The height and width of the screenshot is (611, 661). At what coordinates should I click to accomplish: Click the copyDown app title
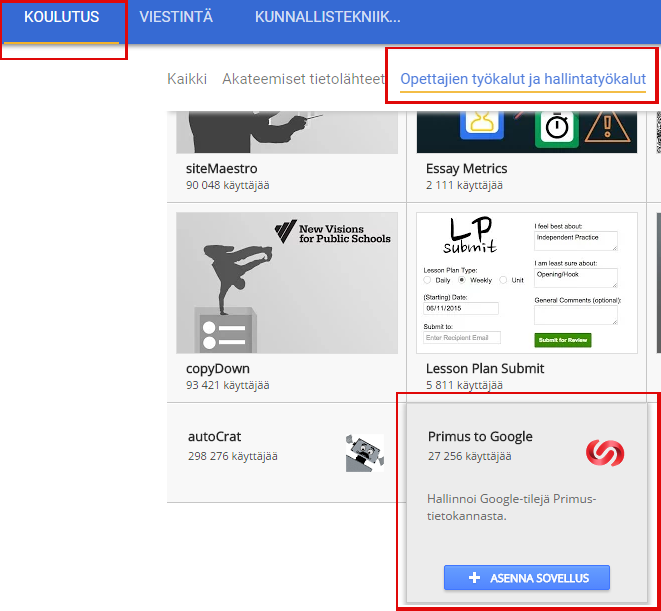(x=218, y=369)
